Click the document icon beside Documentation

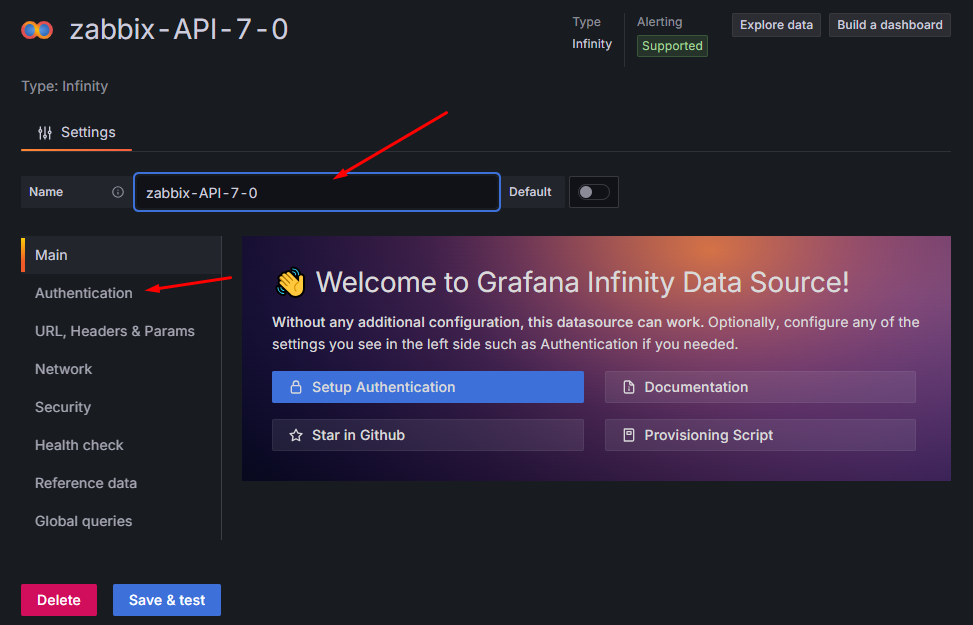point(628,387)
